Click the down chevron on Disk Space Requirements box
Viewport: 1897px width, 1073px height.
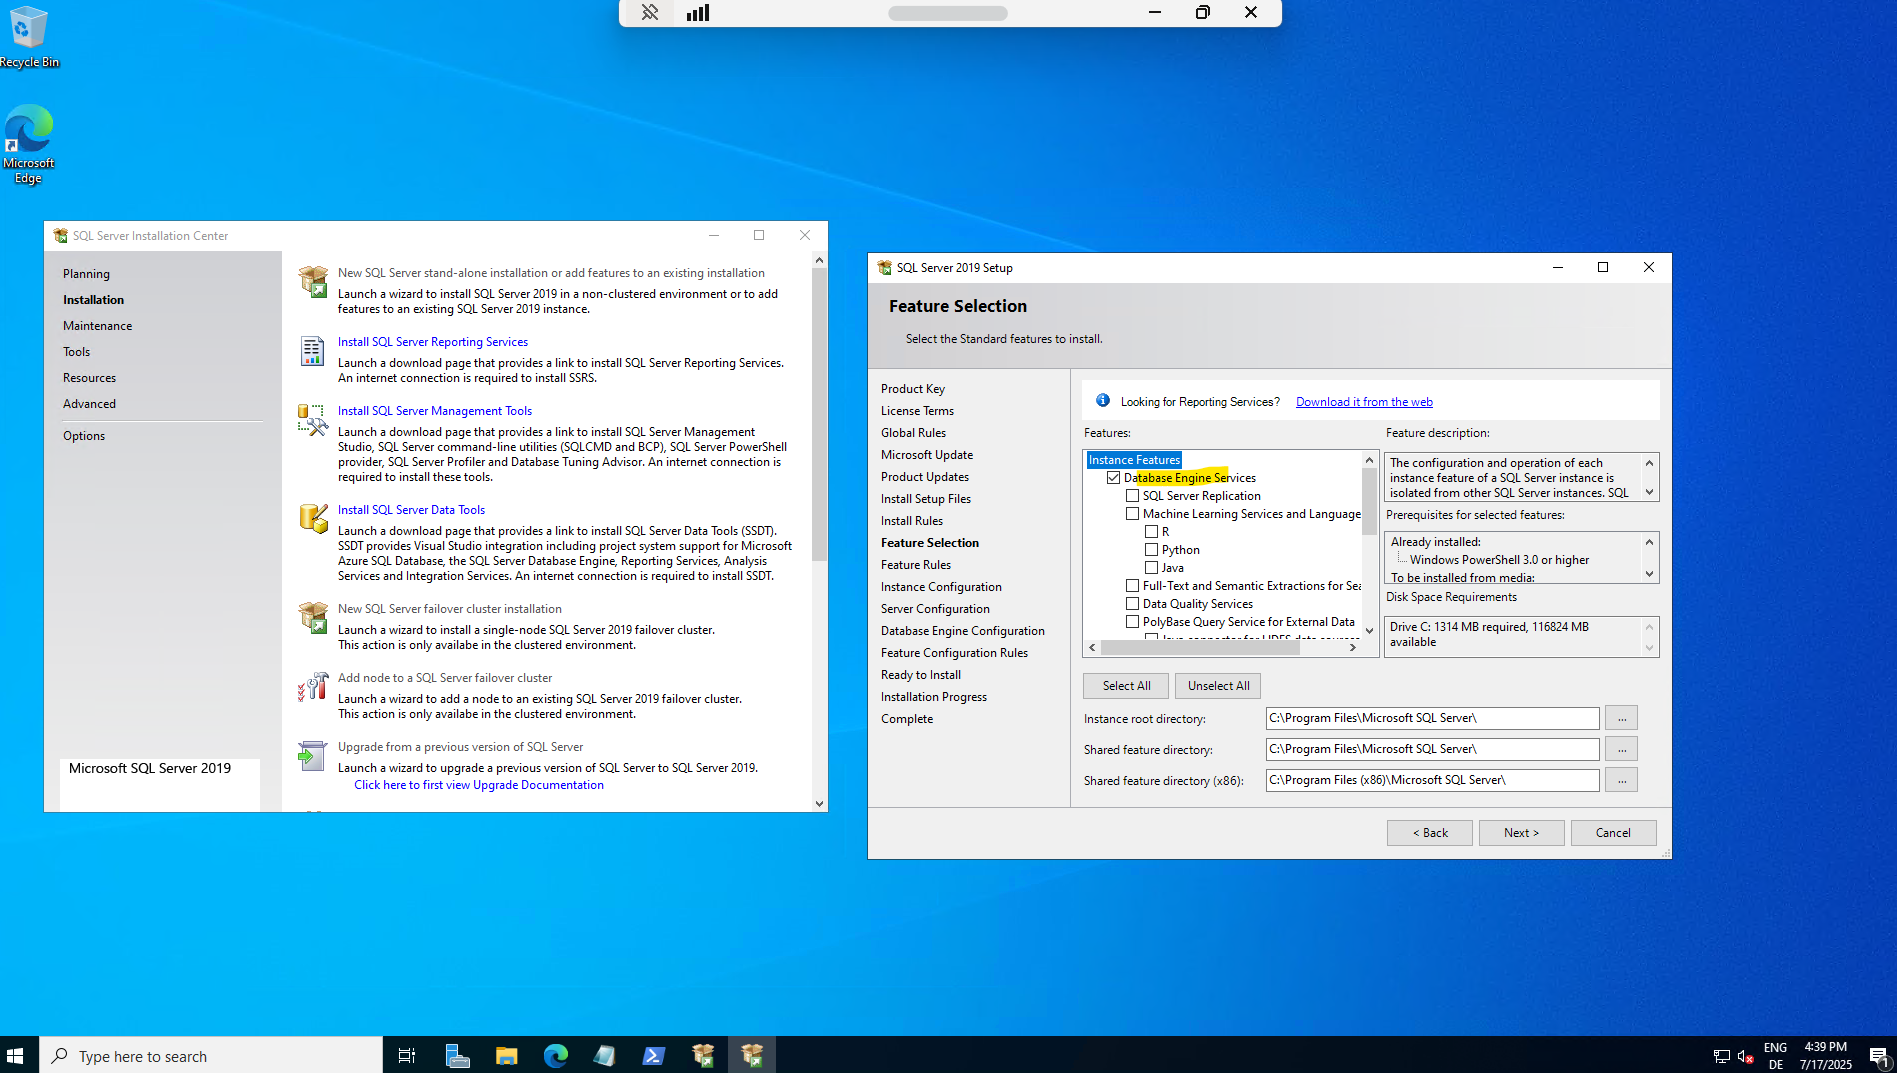(1648, 645)
